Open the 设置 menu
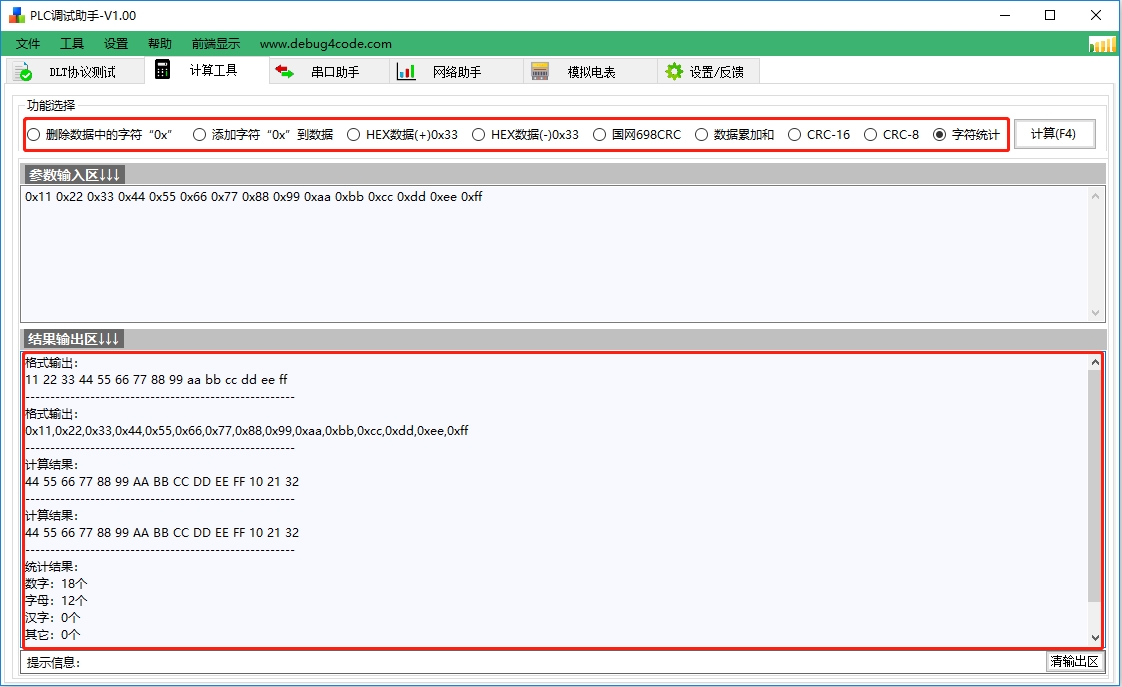1122x687 pixels. (x=115, y=43)
